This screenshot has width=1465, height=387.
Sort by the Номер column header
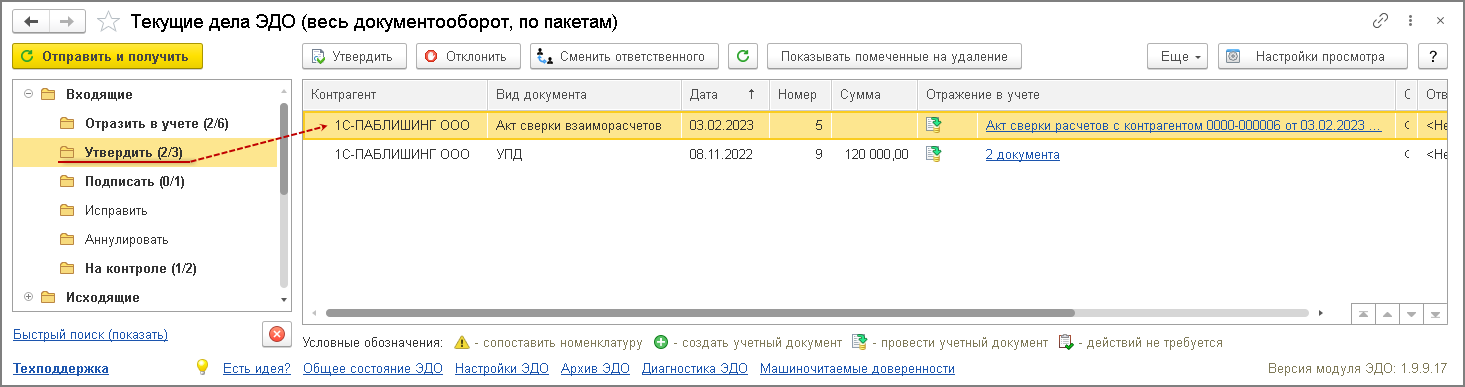point(800,95)
